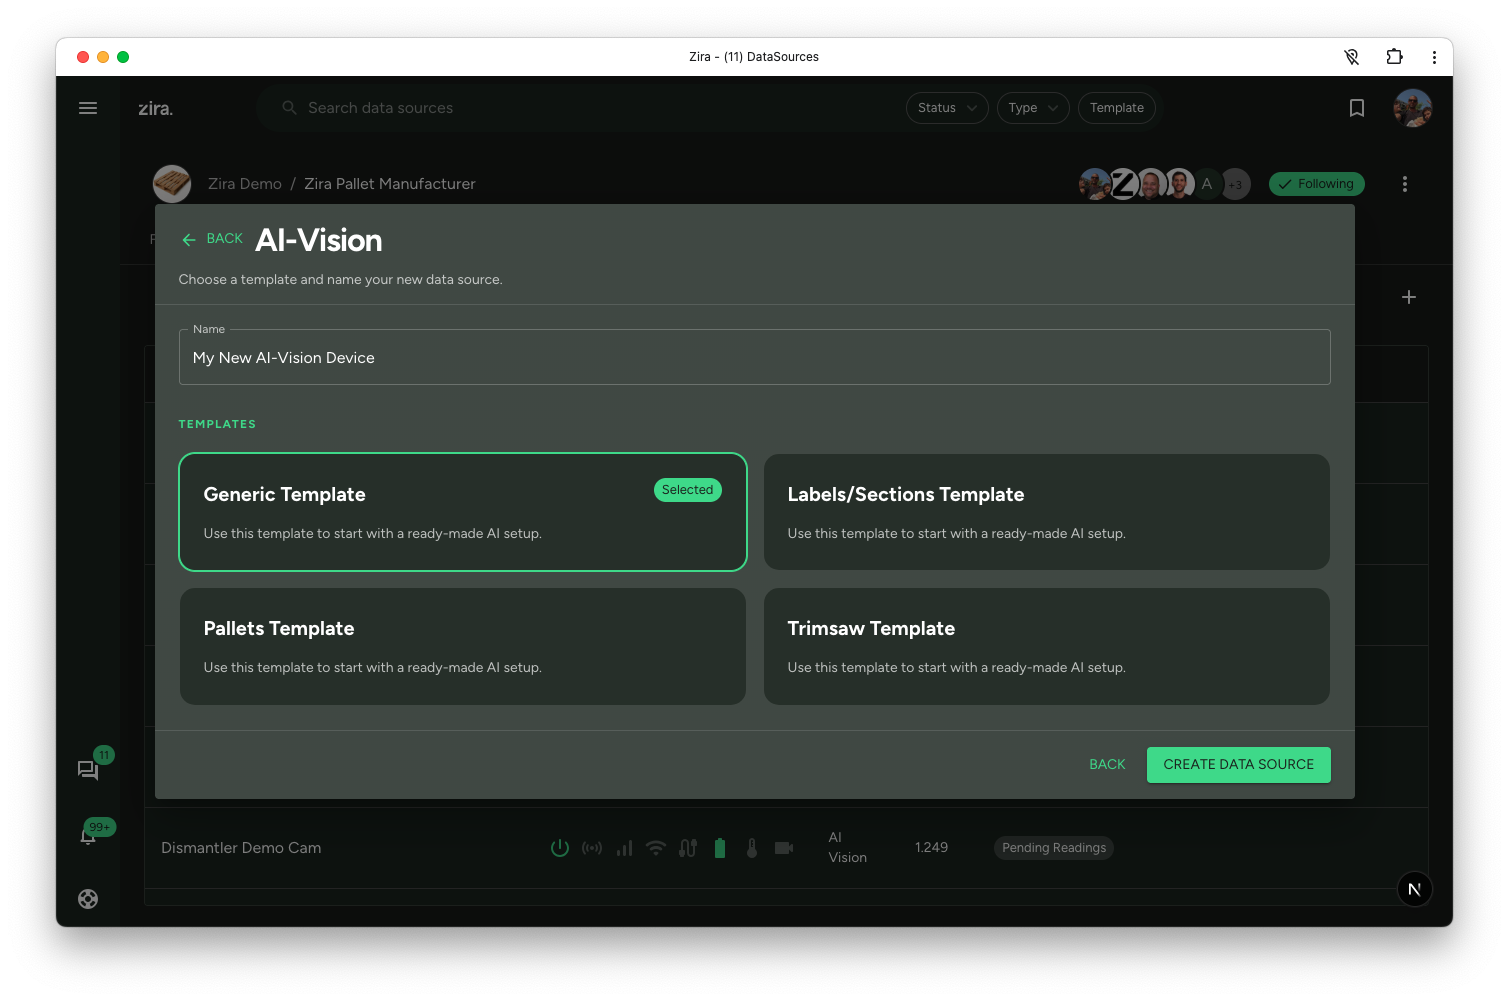Open the hamburger navigation menu

click(88, 108)
